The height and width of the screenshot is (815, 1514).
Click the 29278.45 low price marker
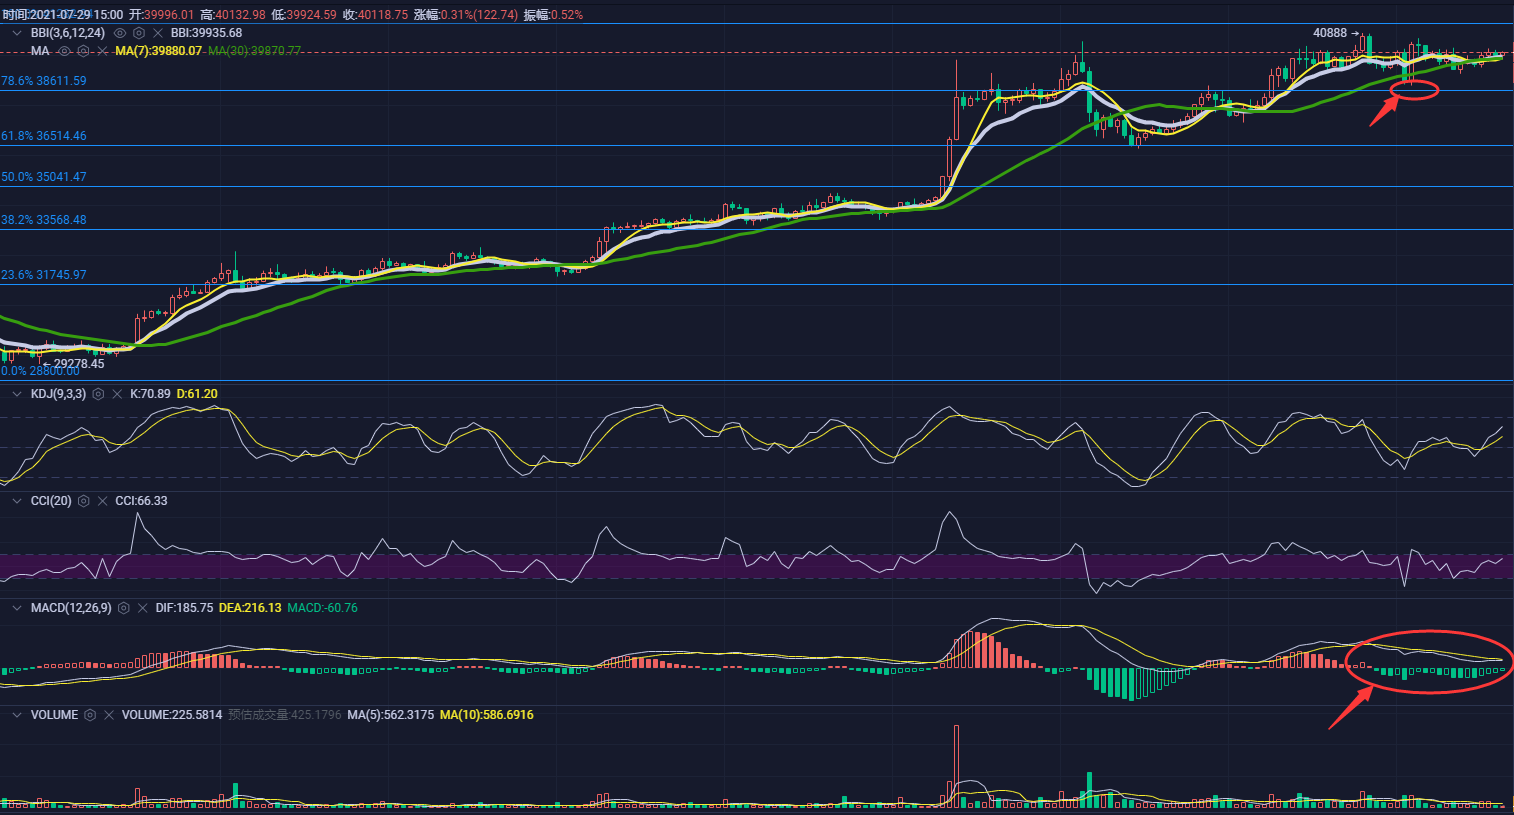coord(73,364)
